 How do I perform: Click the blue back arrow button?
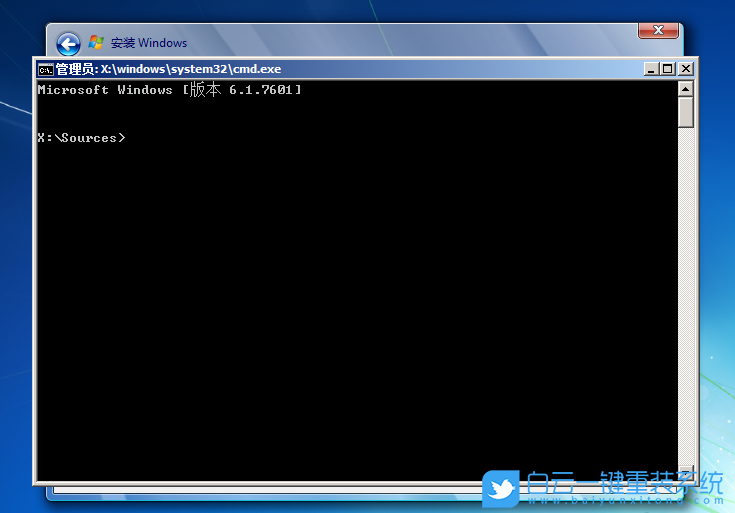[68, 43]
